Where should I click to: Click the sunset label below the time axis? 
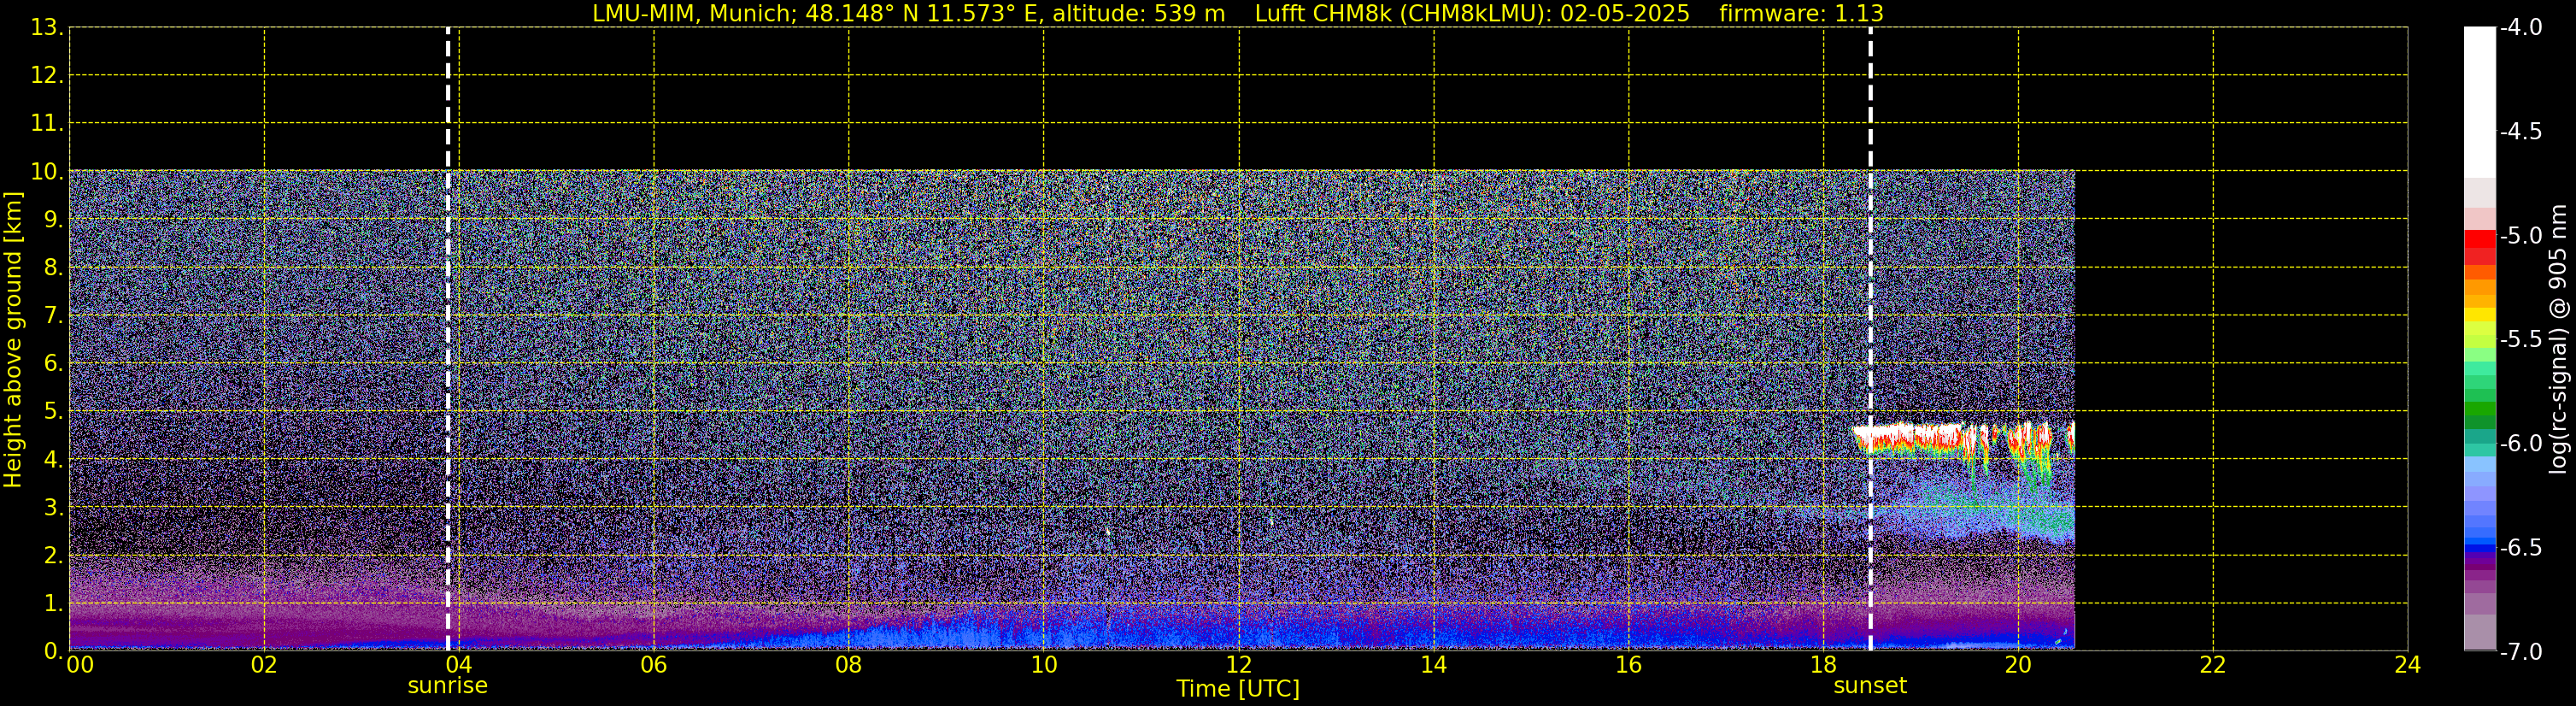pos(1870,686)
